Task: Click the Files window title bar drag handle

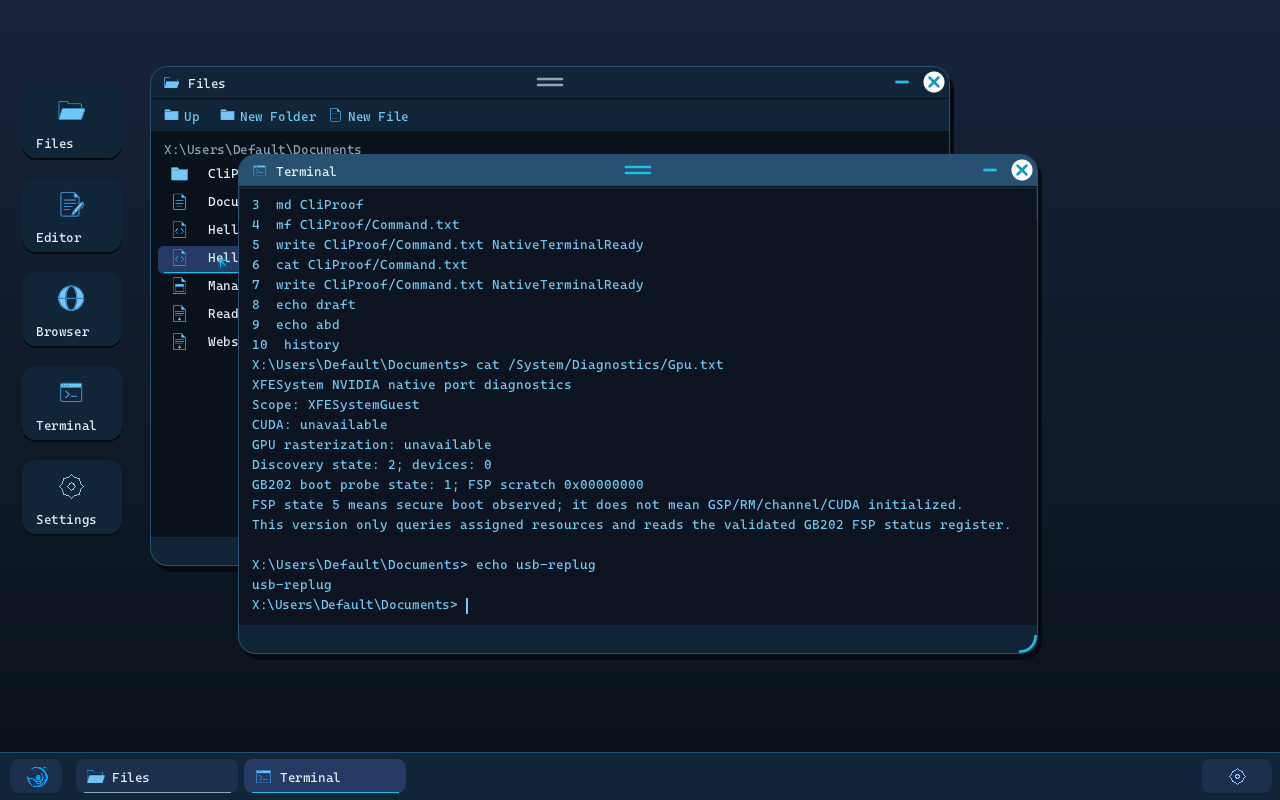Action: [x=550, y=82]
